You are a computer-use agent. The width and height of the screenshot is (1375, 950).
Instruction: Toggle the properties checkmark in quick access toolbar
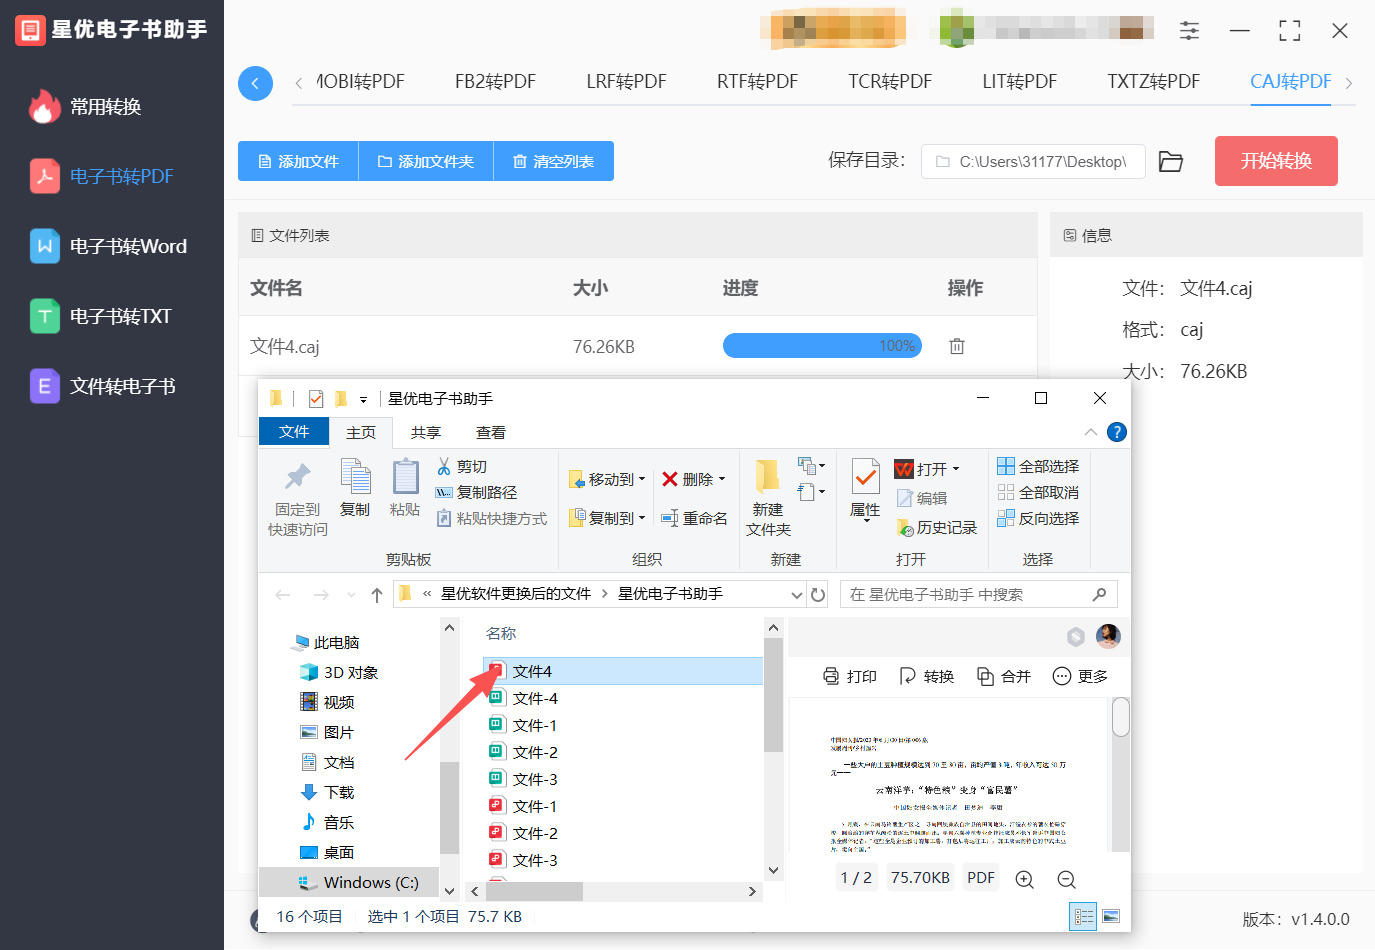(316, 399)
